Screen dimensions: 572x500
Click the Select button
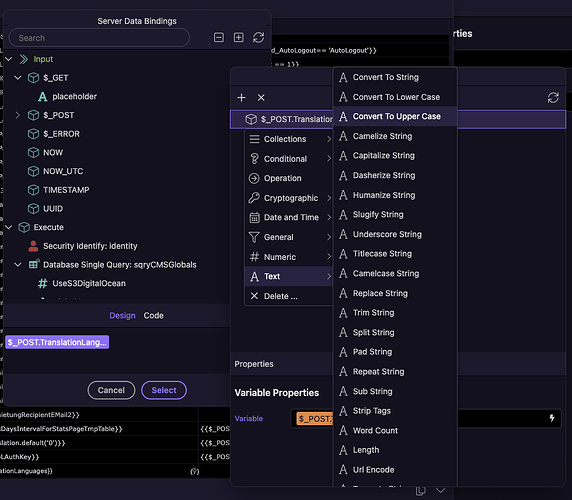click(x=164, y=390)
